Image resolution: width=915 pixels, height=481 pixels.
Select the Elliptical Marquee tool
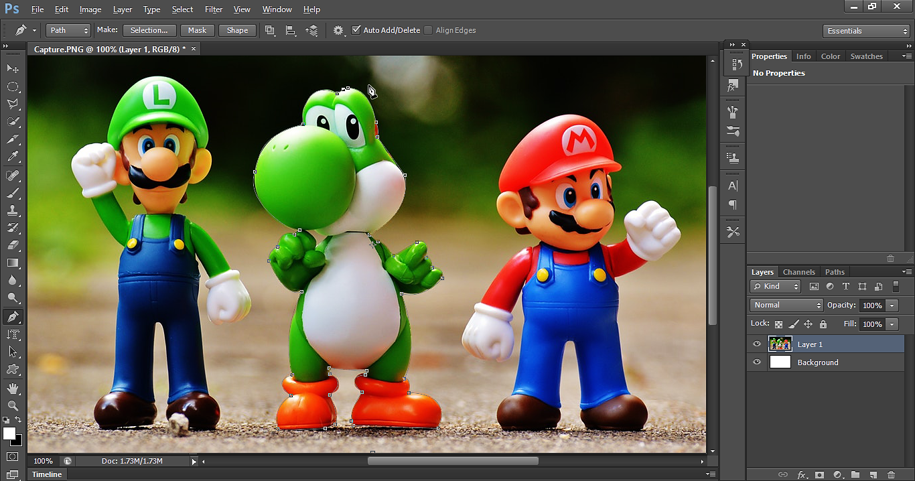(x=12, y=87)
